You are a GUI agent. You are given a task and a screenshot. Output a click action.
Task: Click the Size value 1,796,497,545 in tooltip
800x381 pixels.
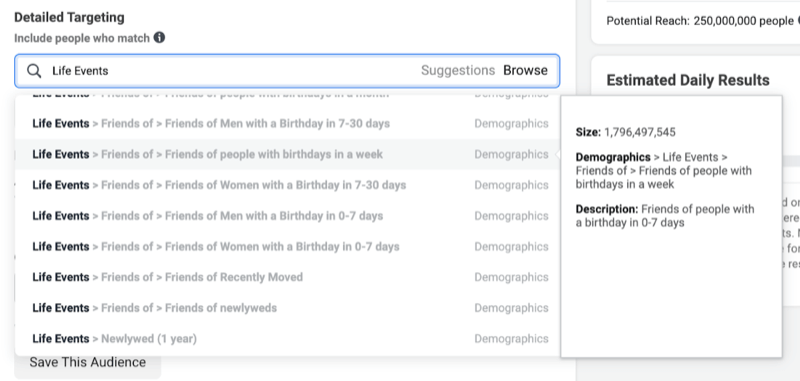[x=640, y=133]
